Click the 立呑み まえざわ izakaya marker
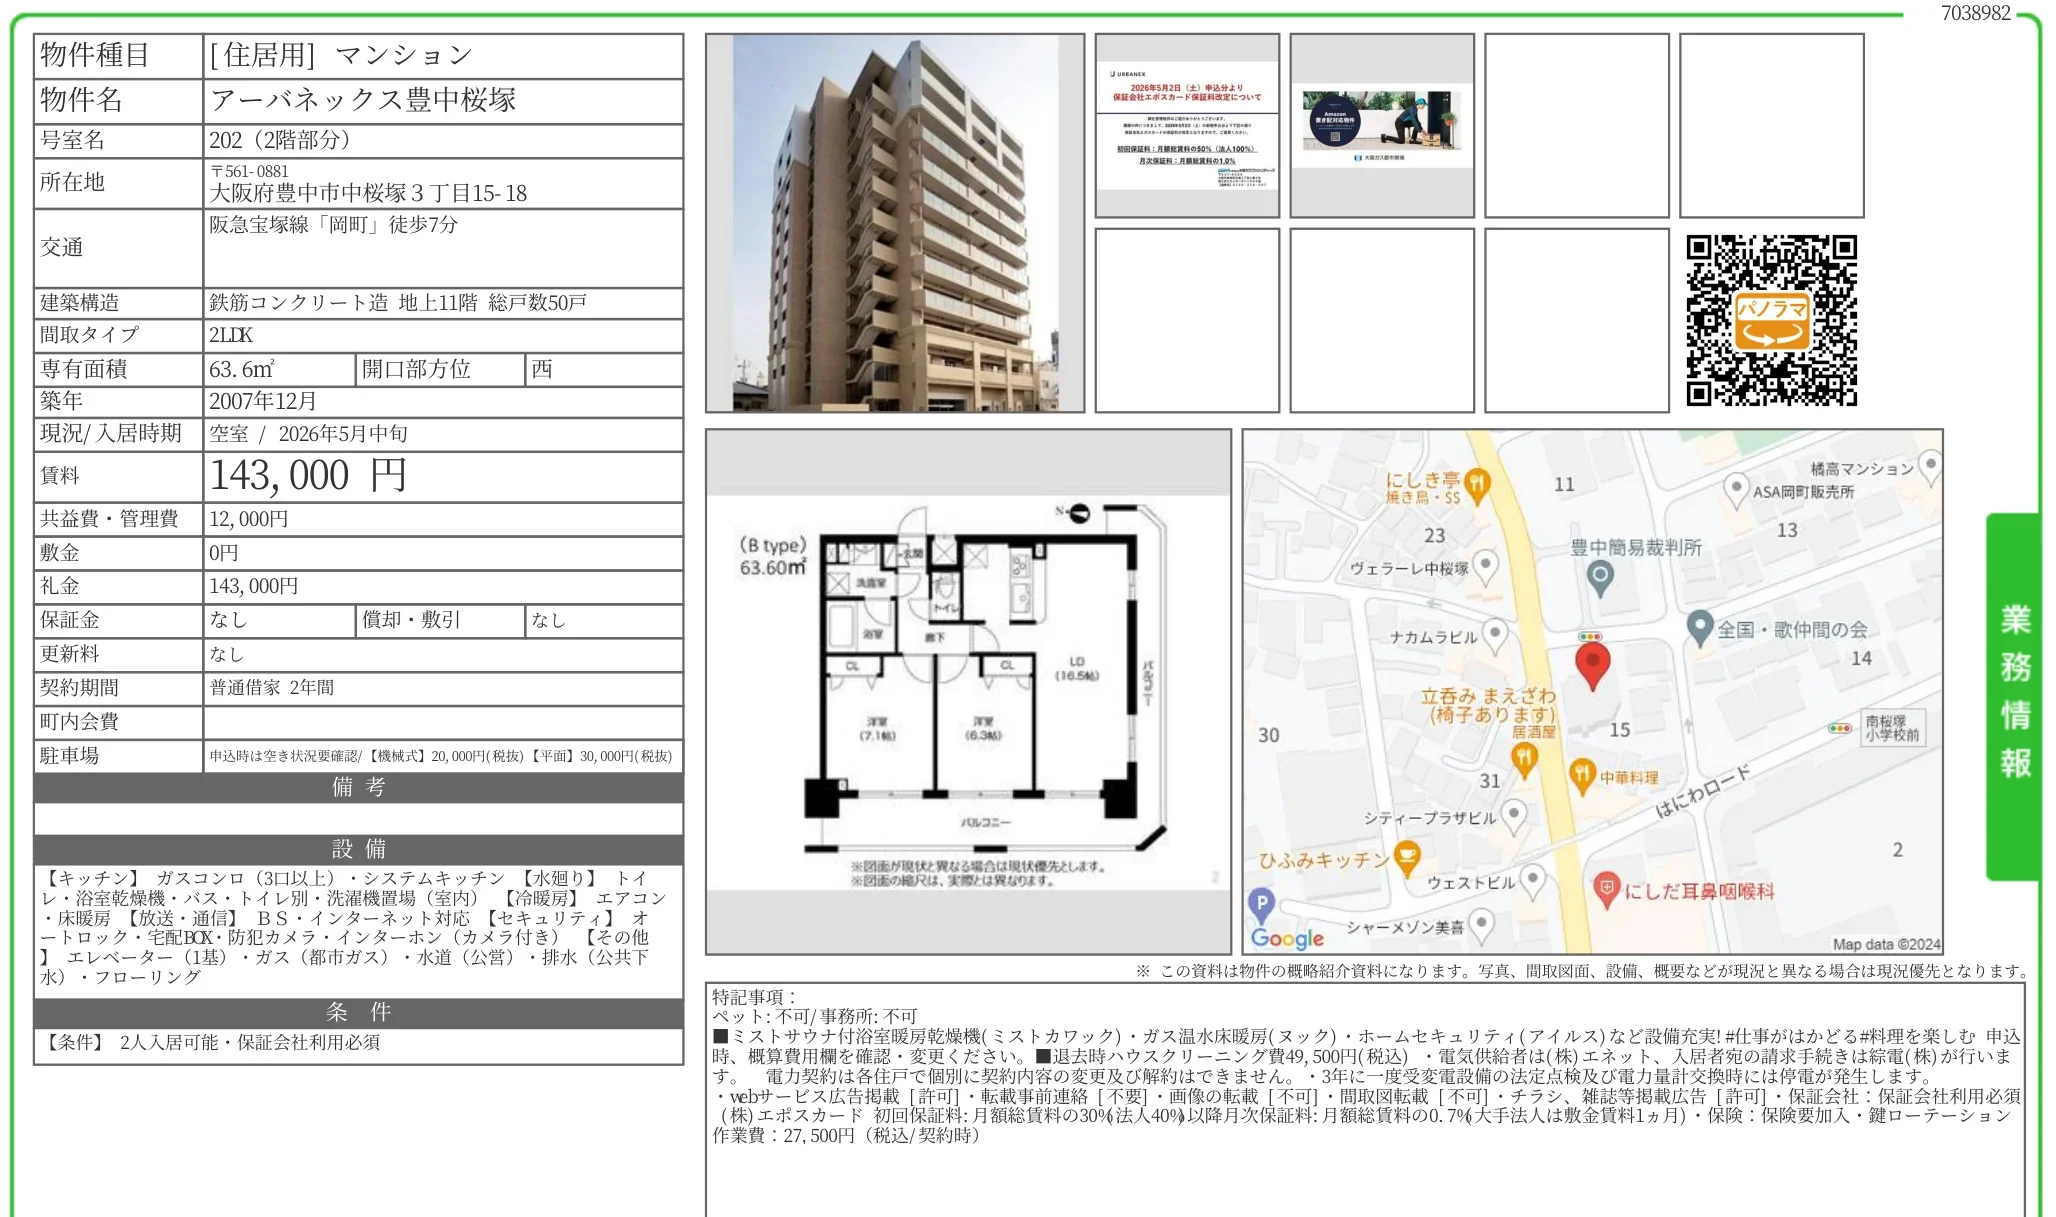This screenshot has width=2056, height=1217. pyautogui.click(x=1523, y=758)
